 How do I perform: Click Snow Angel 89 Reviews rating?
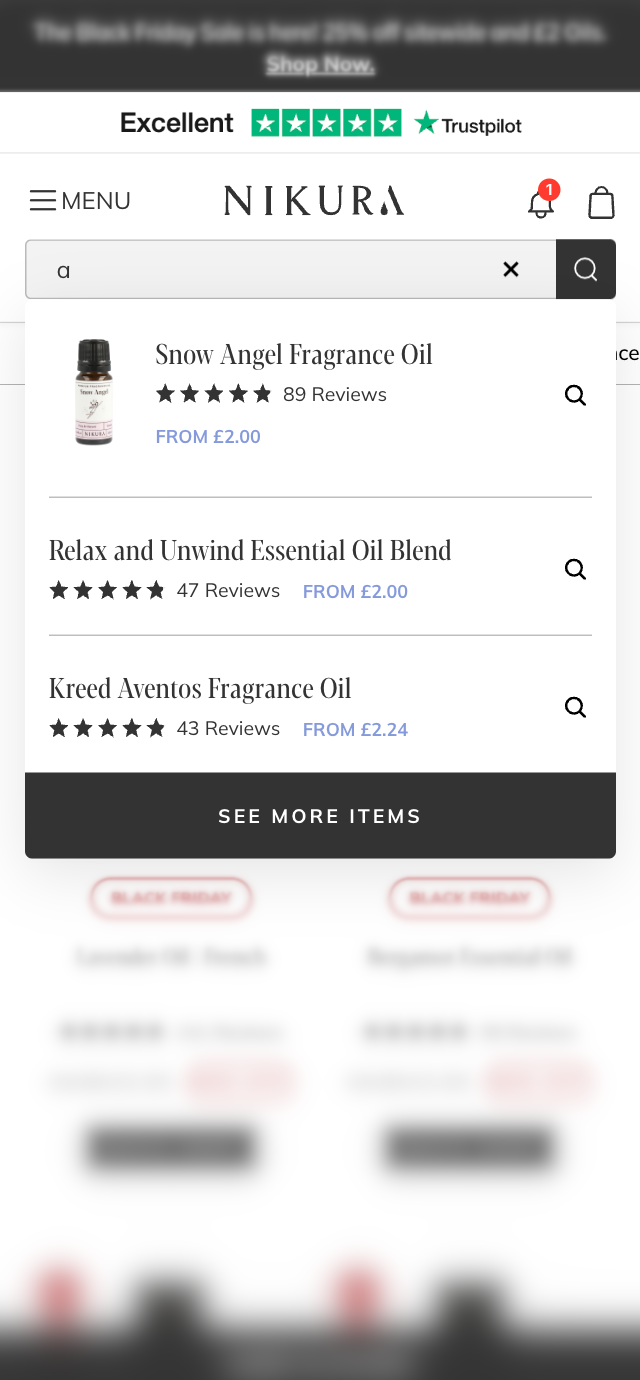(x=271, y=395)
